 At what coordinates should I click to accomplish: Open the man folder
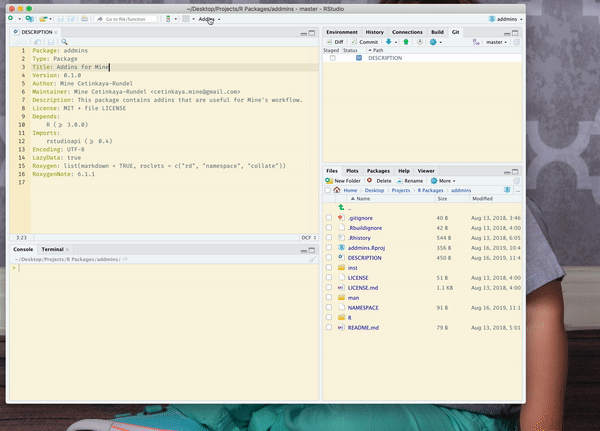pyautogui.click(x=353, y=297)
